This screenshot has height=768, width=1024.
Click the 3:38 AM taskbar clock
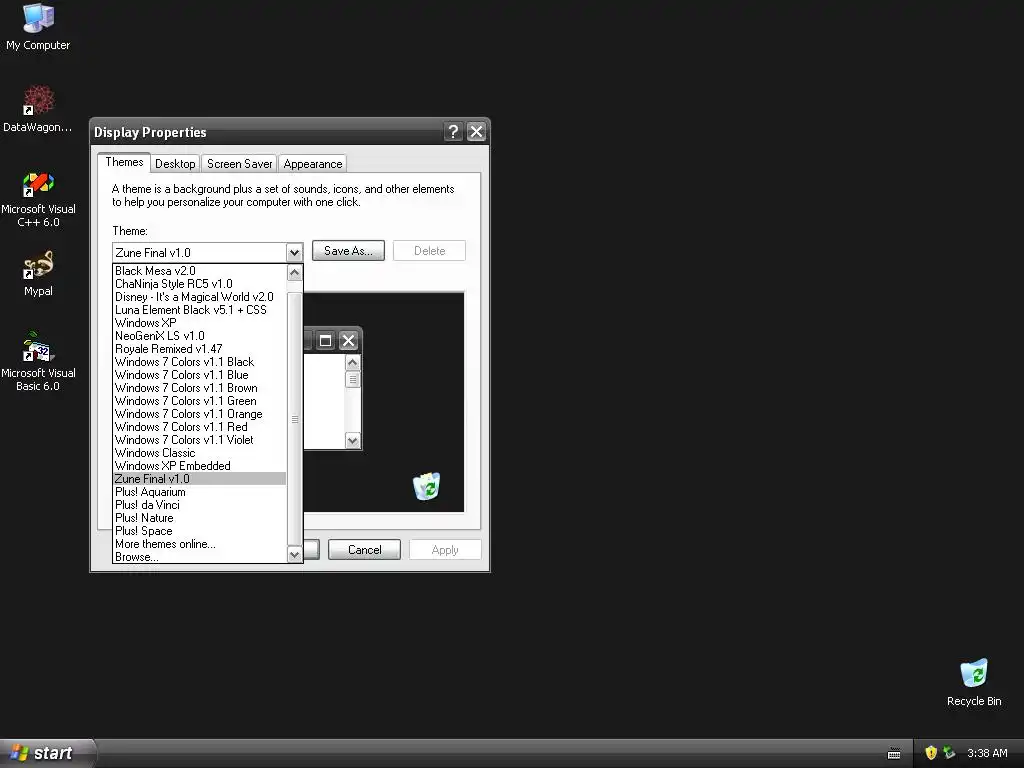coord(987,753)
